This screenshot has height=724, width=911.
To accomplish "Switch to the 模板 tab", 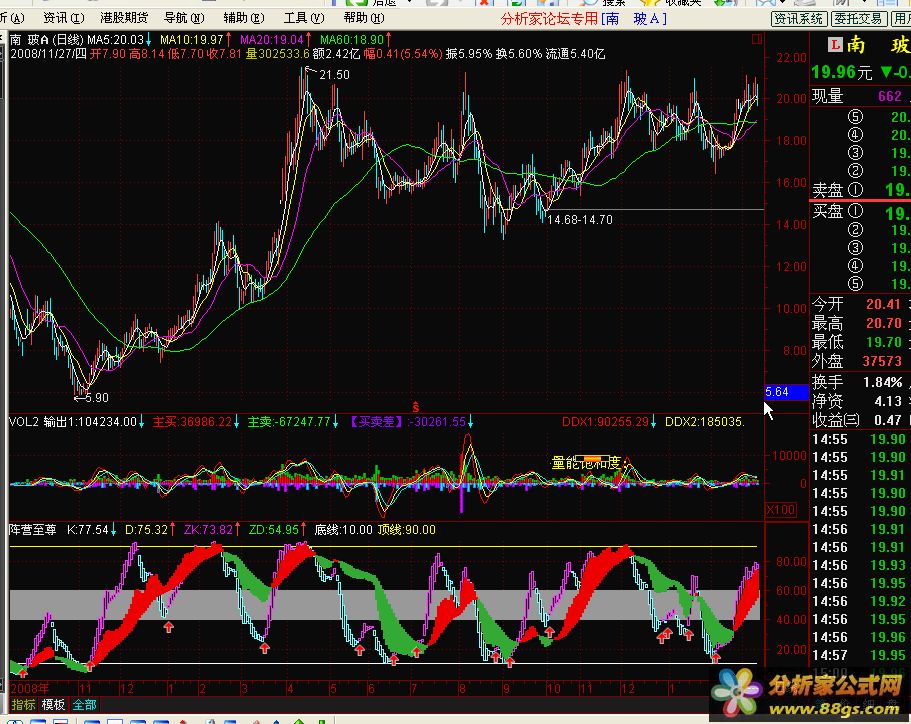I will [x=53, y=705].
